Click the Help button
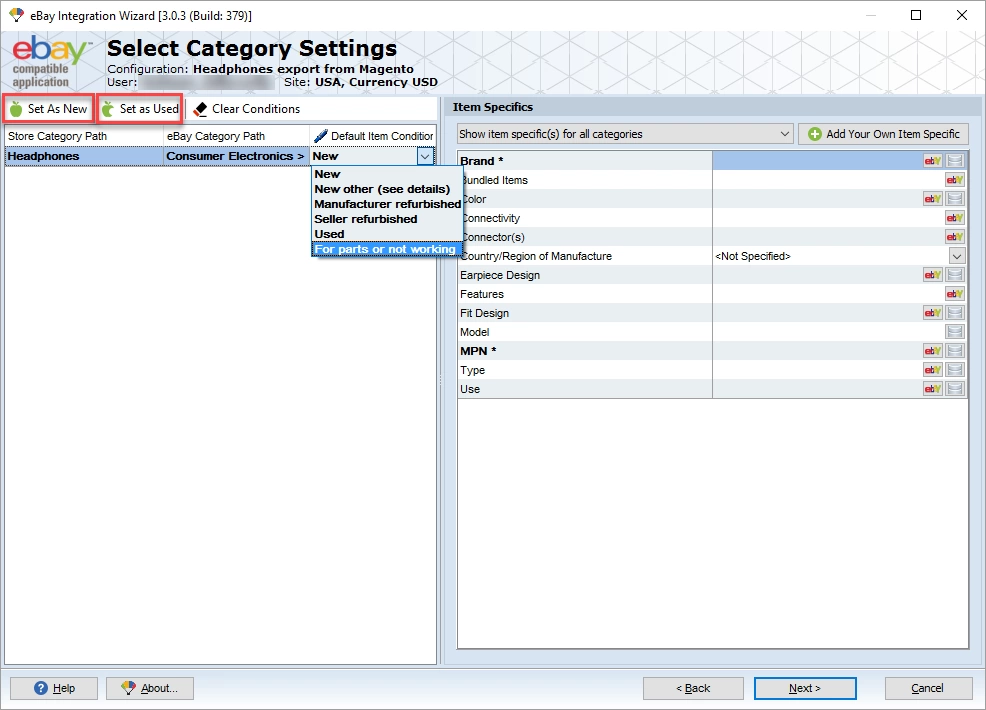Viewport: 986px width, 710px height. (54, 688)
